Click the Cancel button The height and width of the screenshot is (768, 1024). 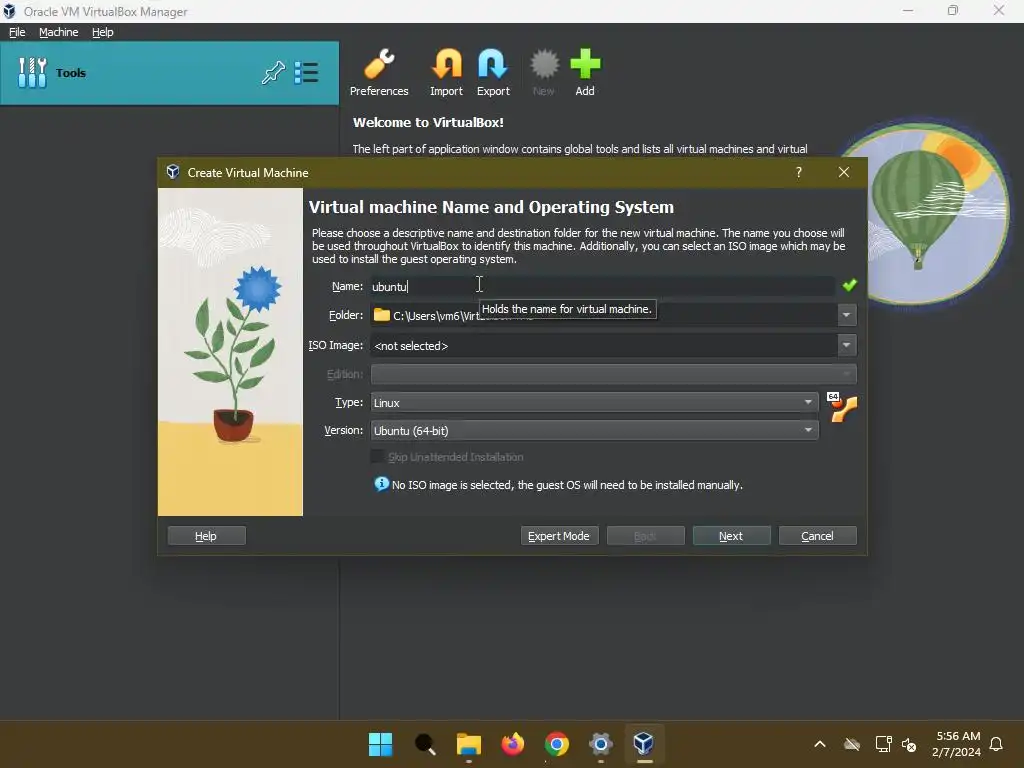click(x=818, y=536)
